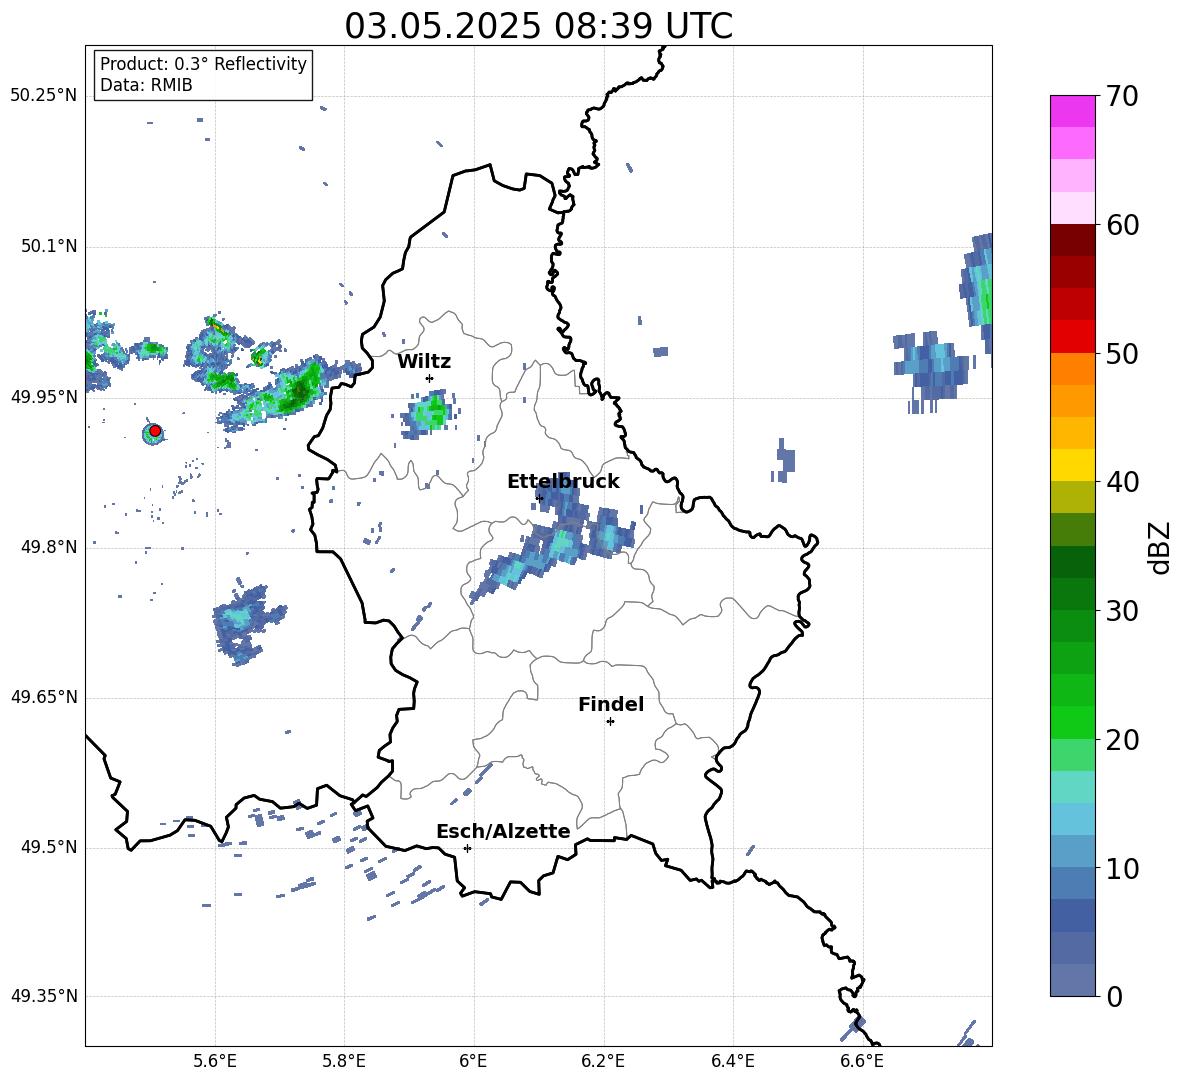The width and height of the screenshot is (1184, 1081).
Task: Click the 20 colorbar tick label
Action: pos(1121,740)
